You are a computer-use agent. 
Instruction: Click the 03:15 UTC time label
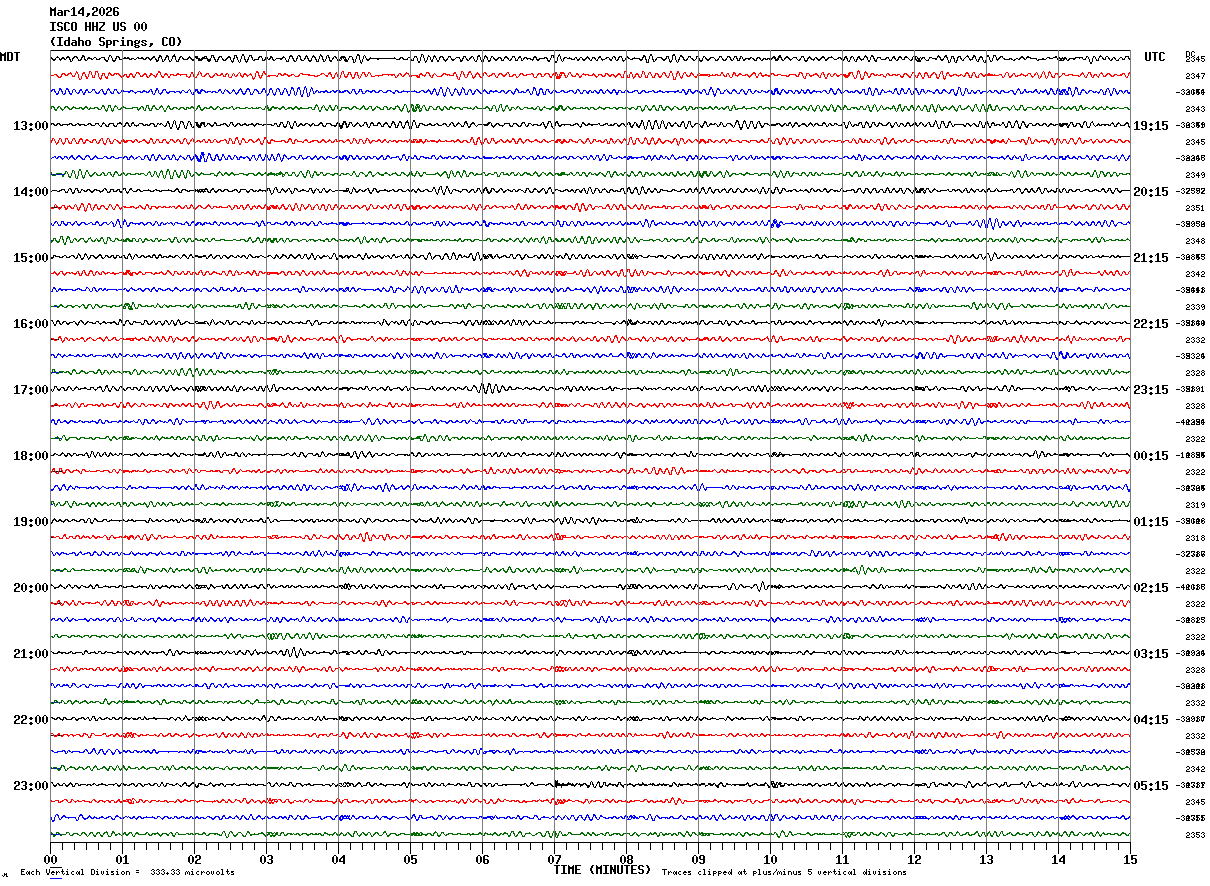click(1151, 654)
